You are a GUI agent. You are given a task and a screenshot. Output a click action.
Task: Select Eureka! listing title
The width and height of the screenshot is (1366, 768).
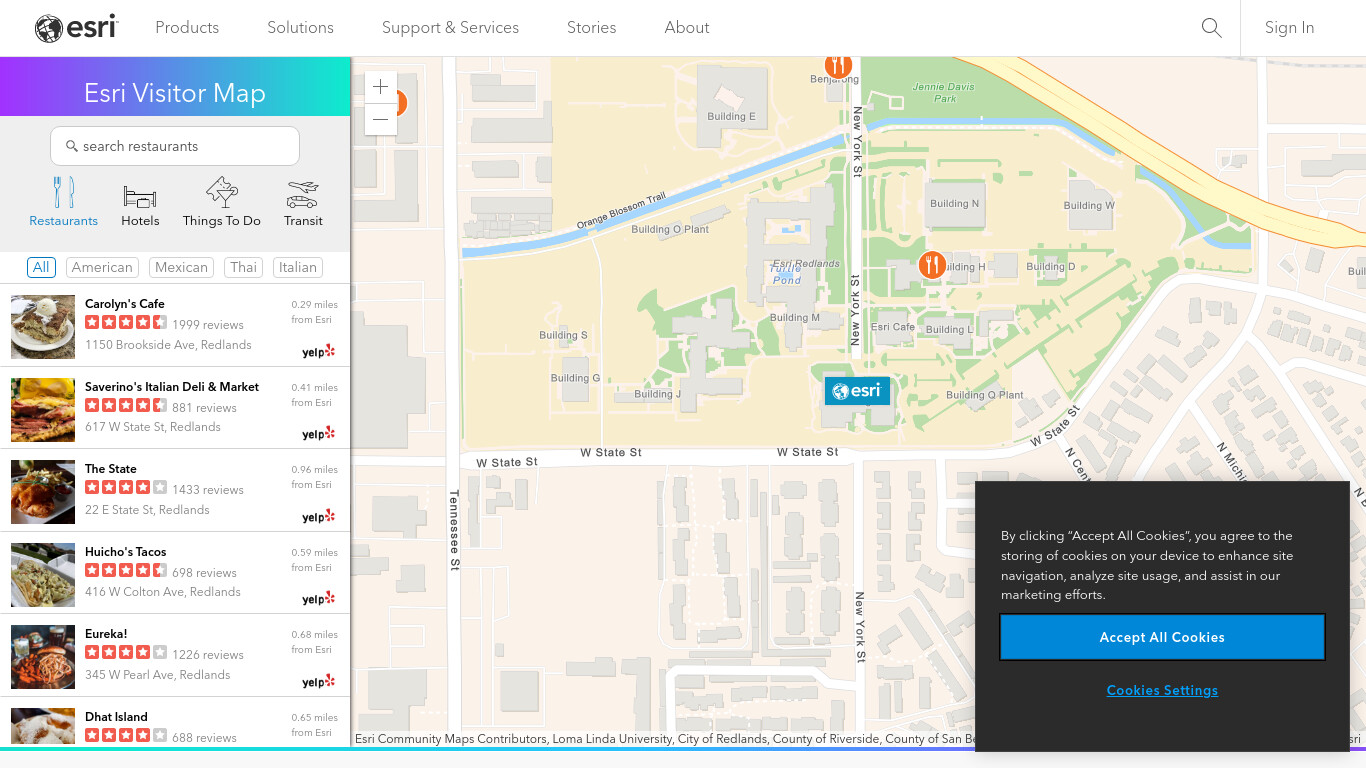(x=106, y=634)
